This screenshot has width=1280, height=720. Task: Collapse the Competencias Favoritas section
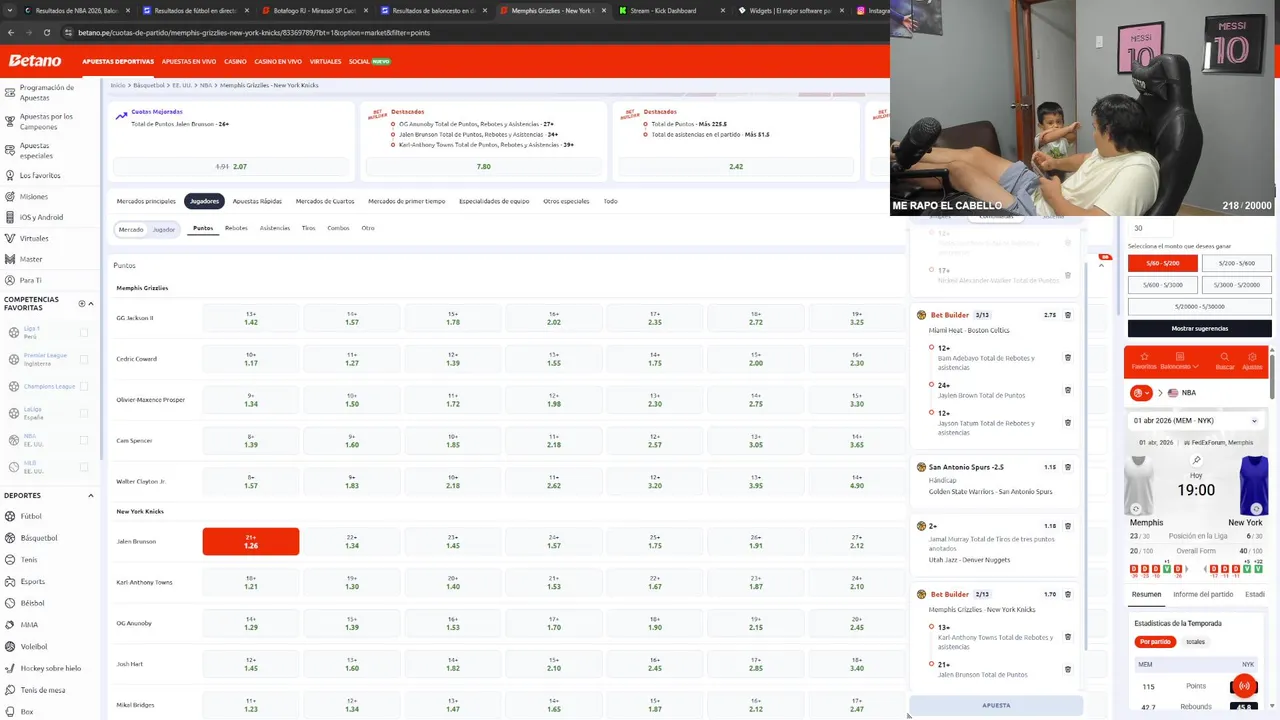pos(91,303)
